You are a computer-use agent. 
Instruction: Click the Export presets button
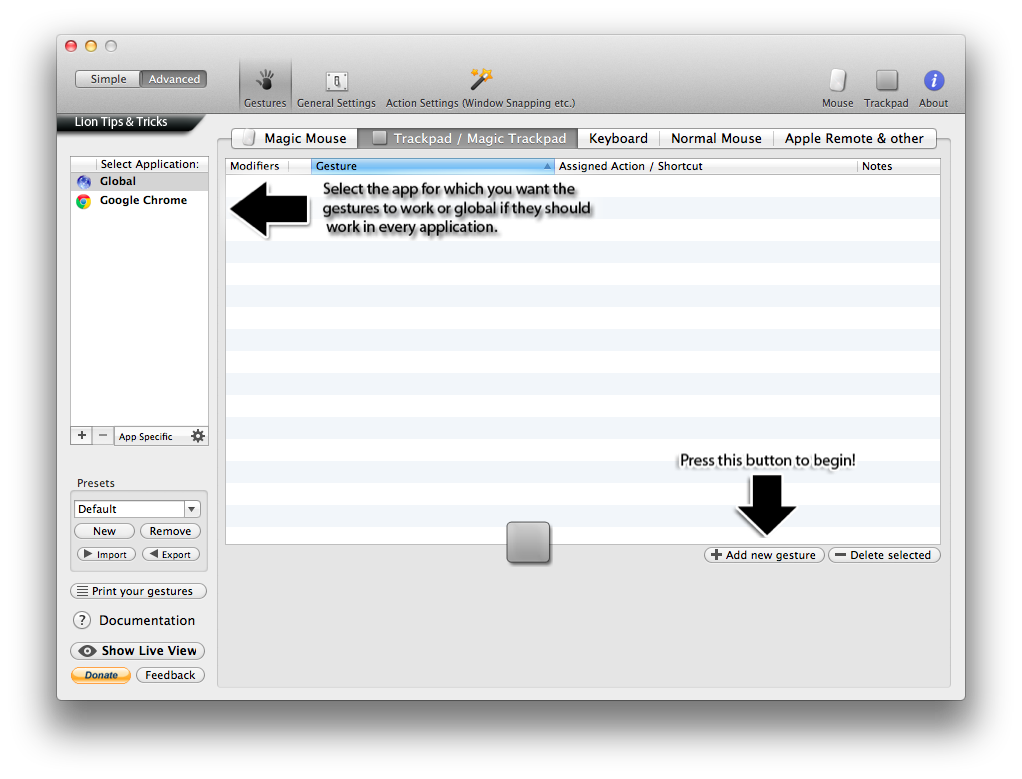click(171, 554)
